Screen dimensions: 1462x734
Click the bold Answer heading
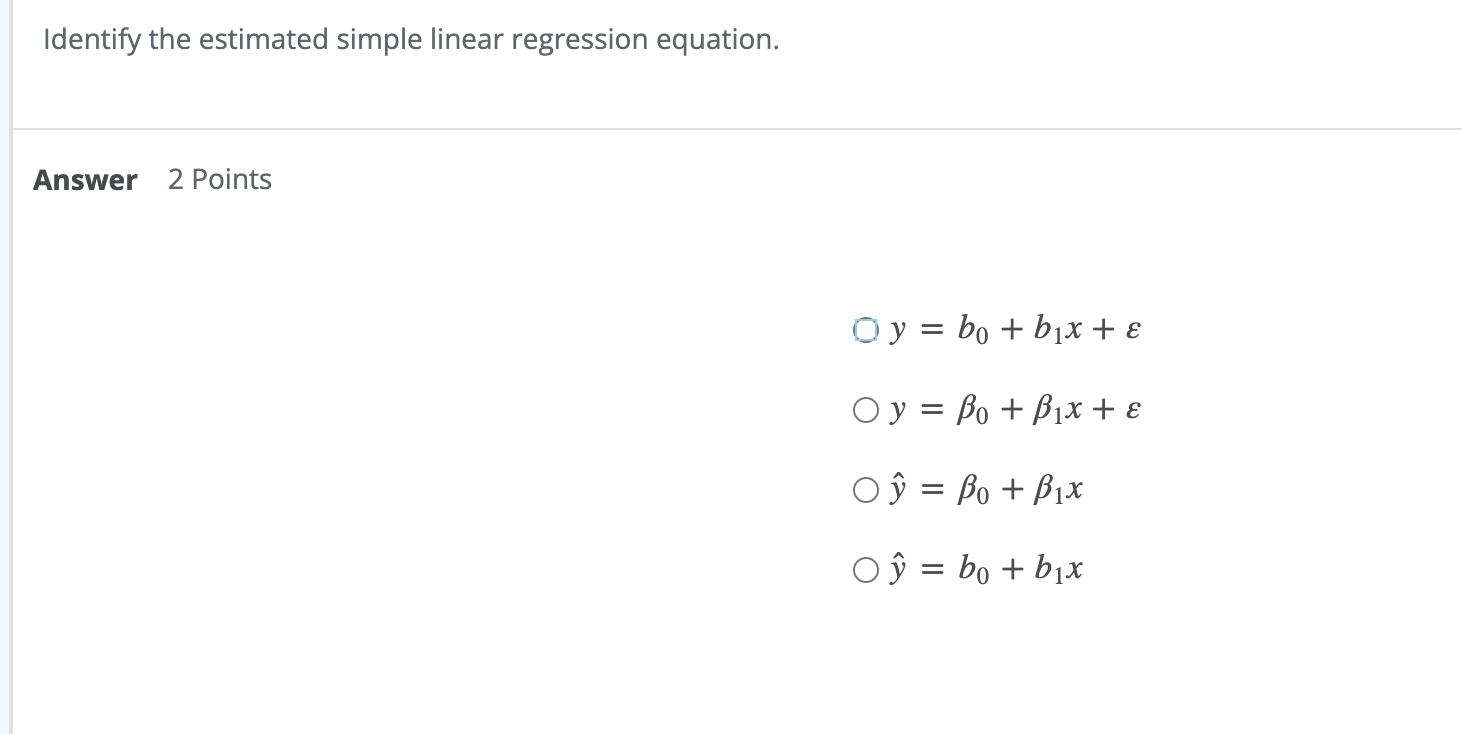tap(85, 180)
